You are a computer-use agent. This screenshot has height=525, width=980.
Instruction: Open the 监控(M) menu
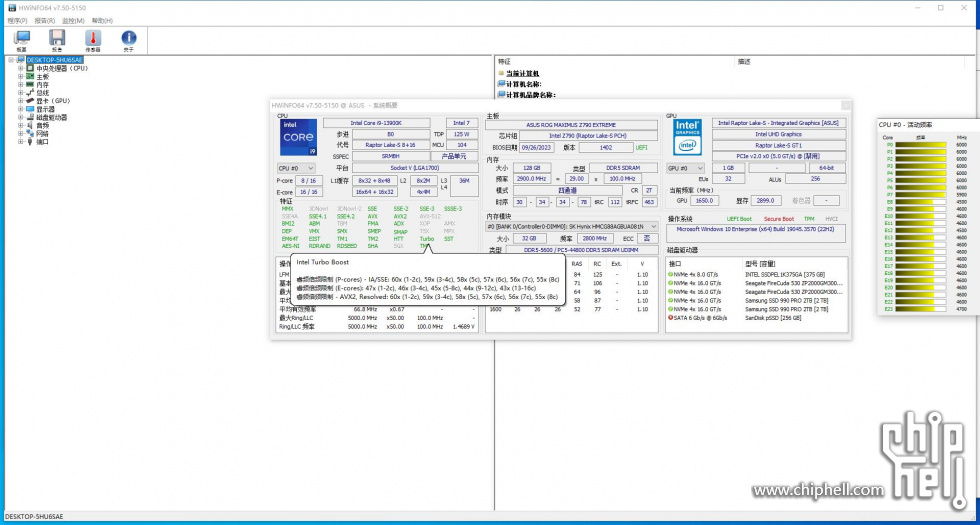point(73,21)
